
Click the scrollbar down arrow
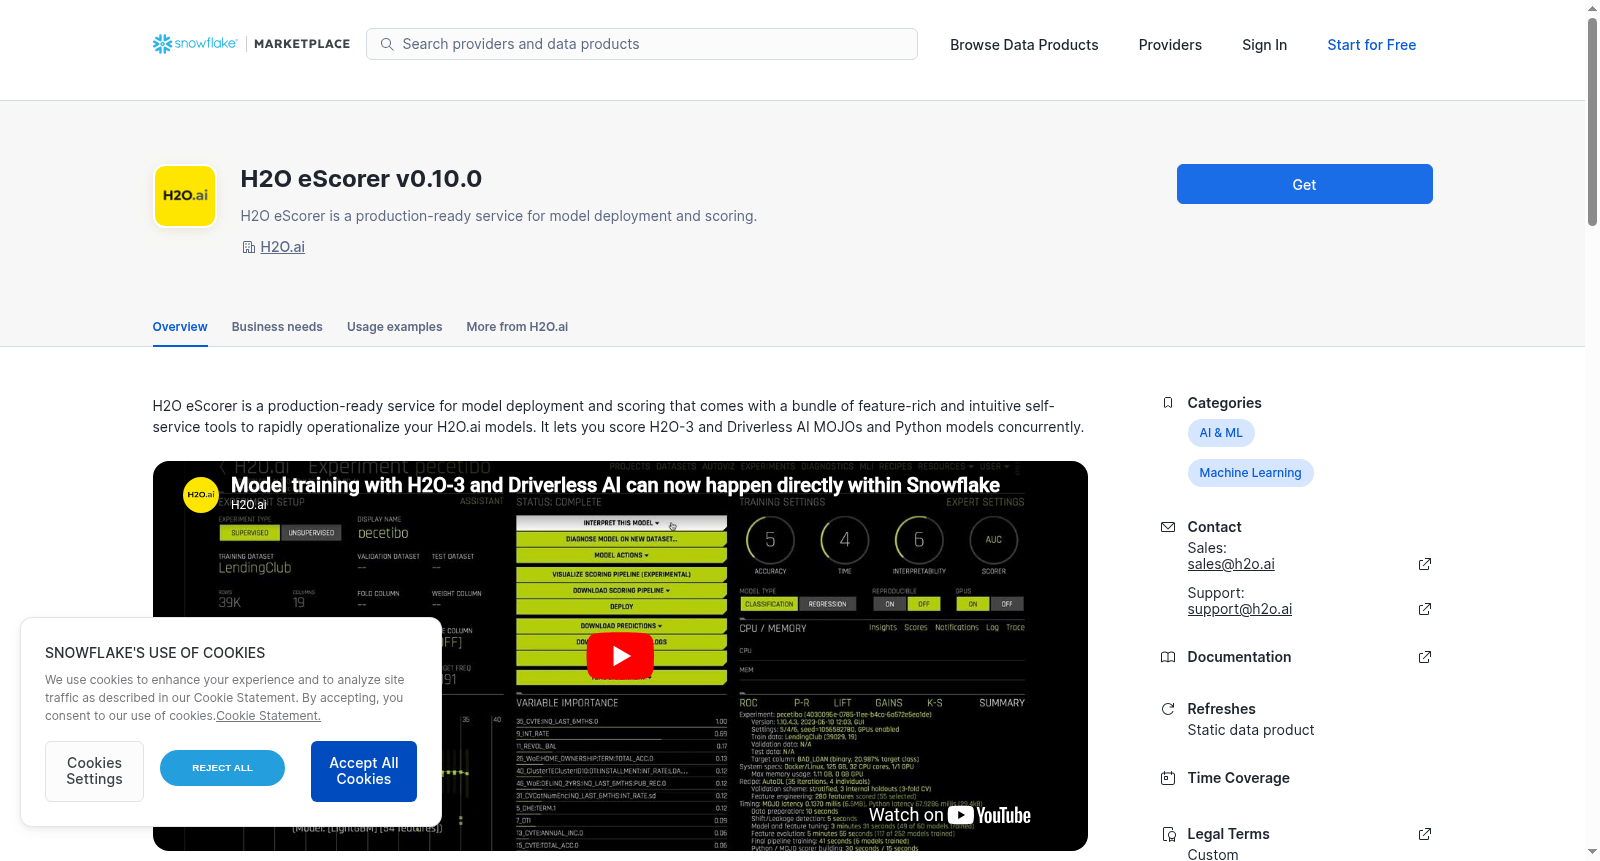click(1592, 852)
